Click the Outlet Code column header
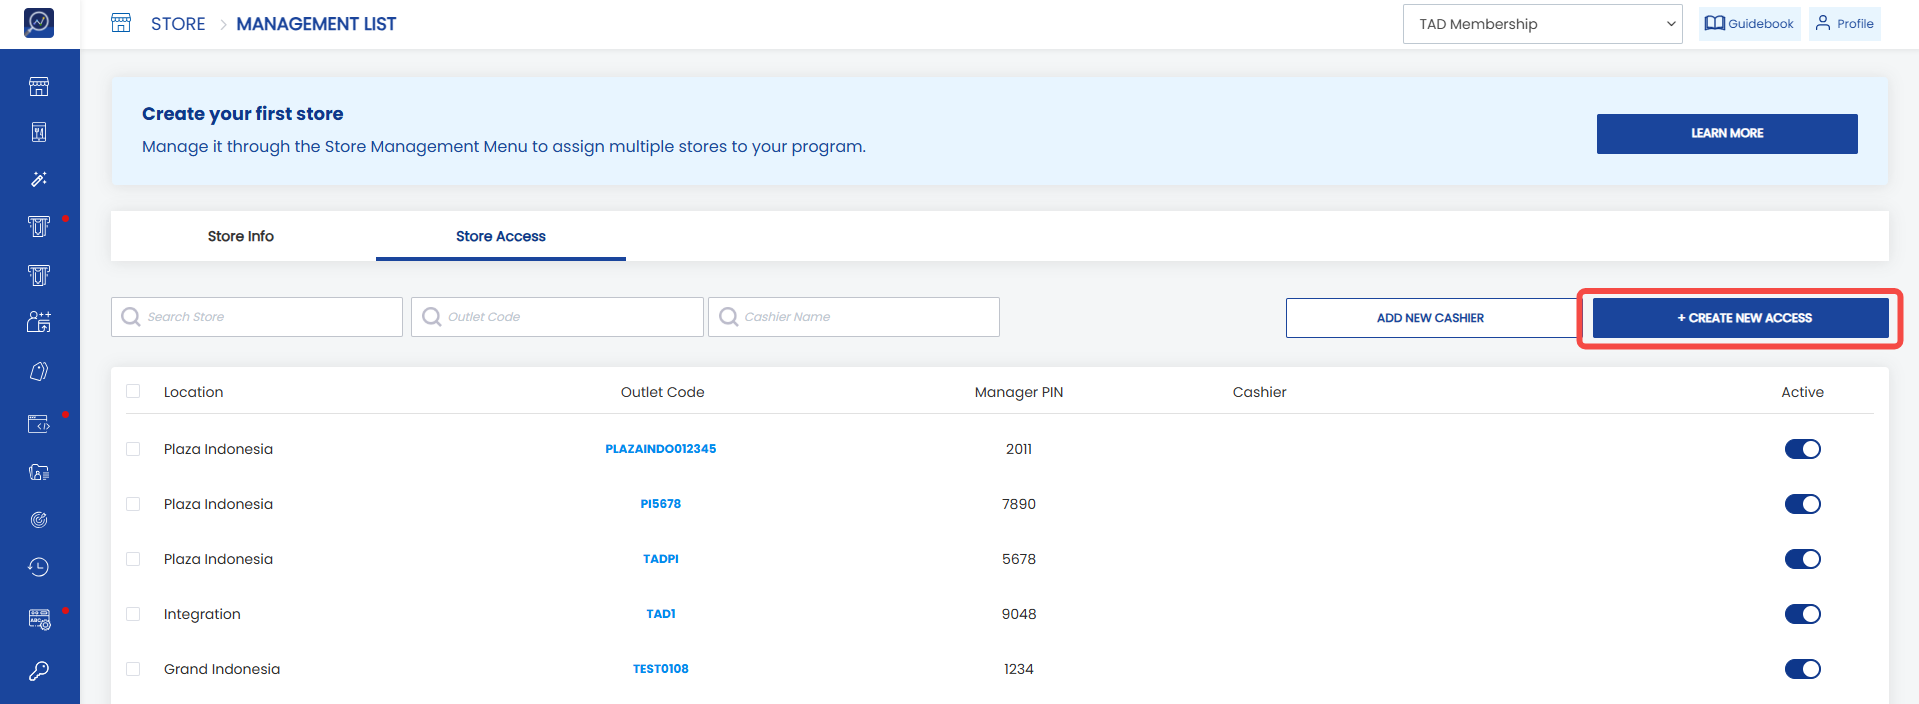The image size is (1919, 704). [662, 392]
